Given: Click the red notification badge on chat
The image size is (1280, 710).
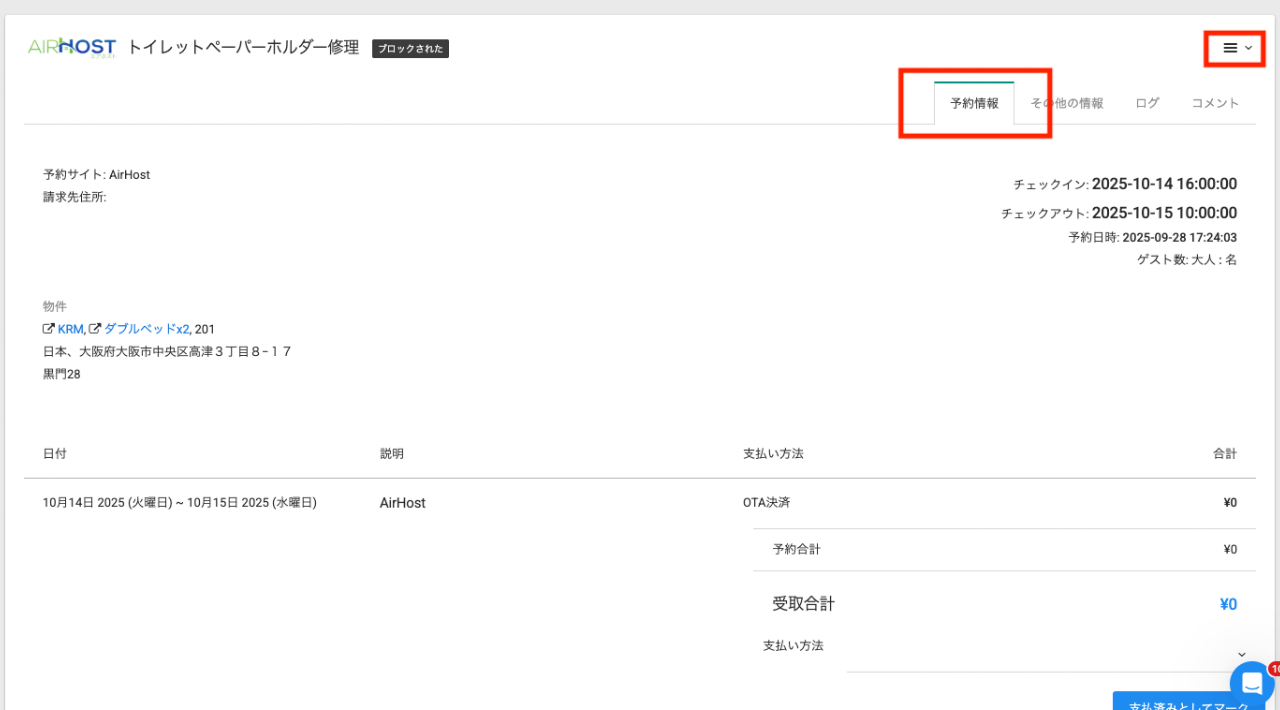Looking at the screenshot, I should 1274,668.
